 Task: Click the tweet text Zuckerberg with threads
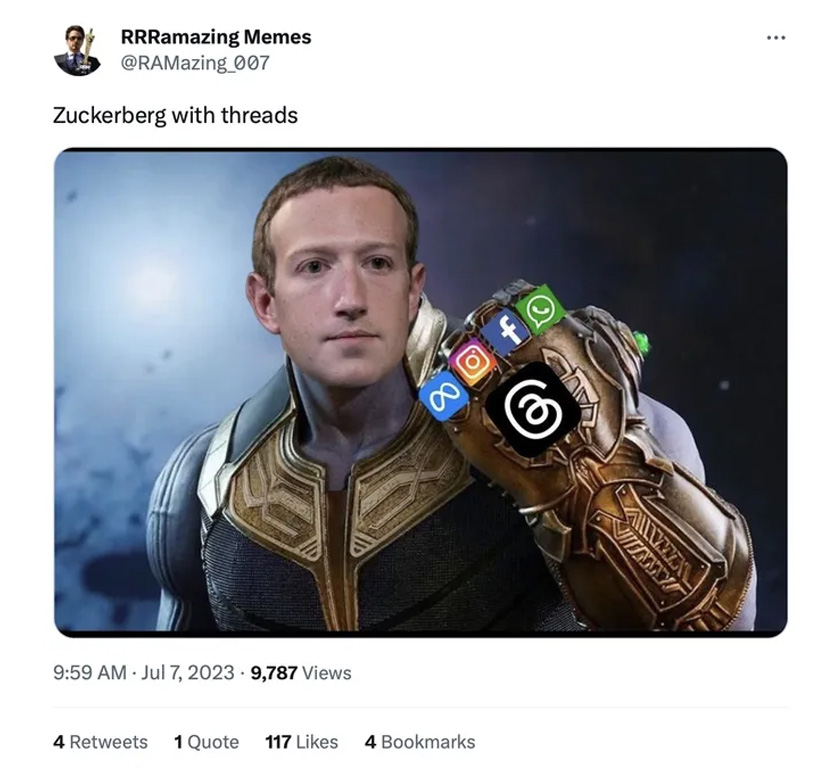tap(176, 115)
